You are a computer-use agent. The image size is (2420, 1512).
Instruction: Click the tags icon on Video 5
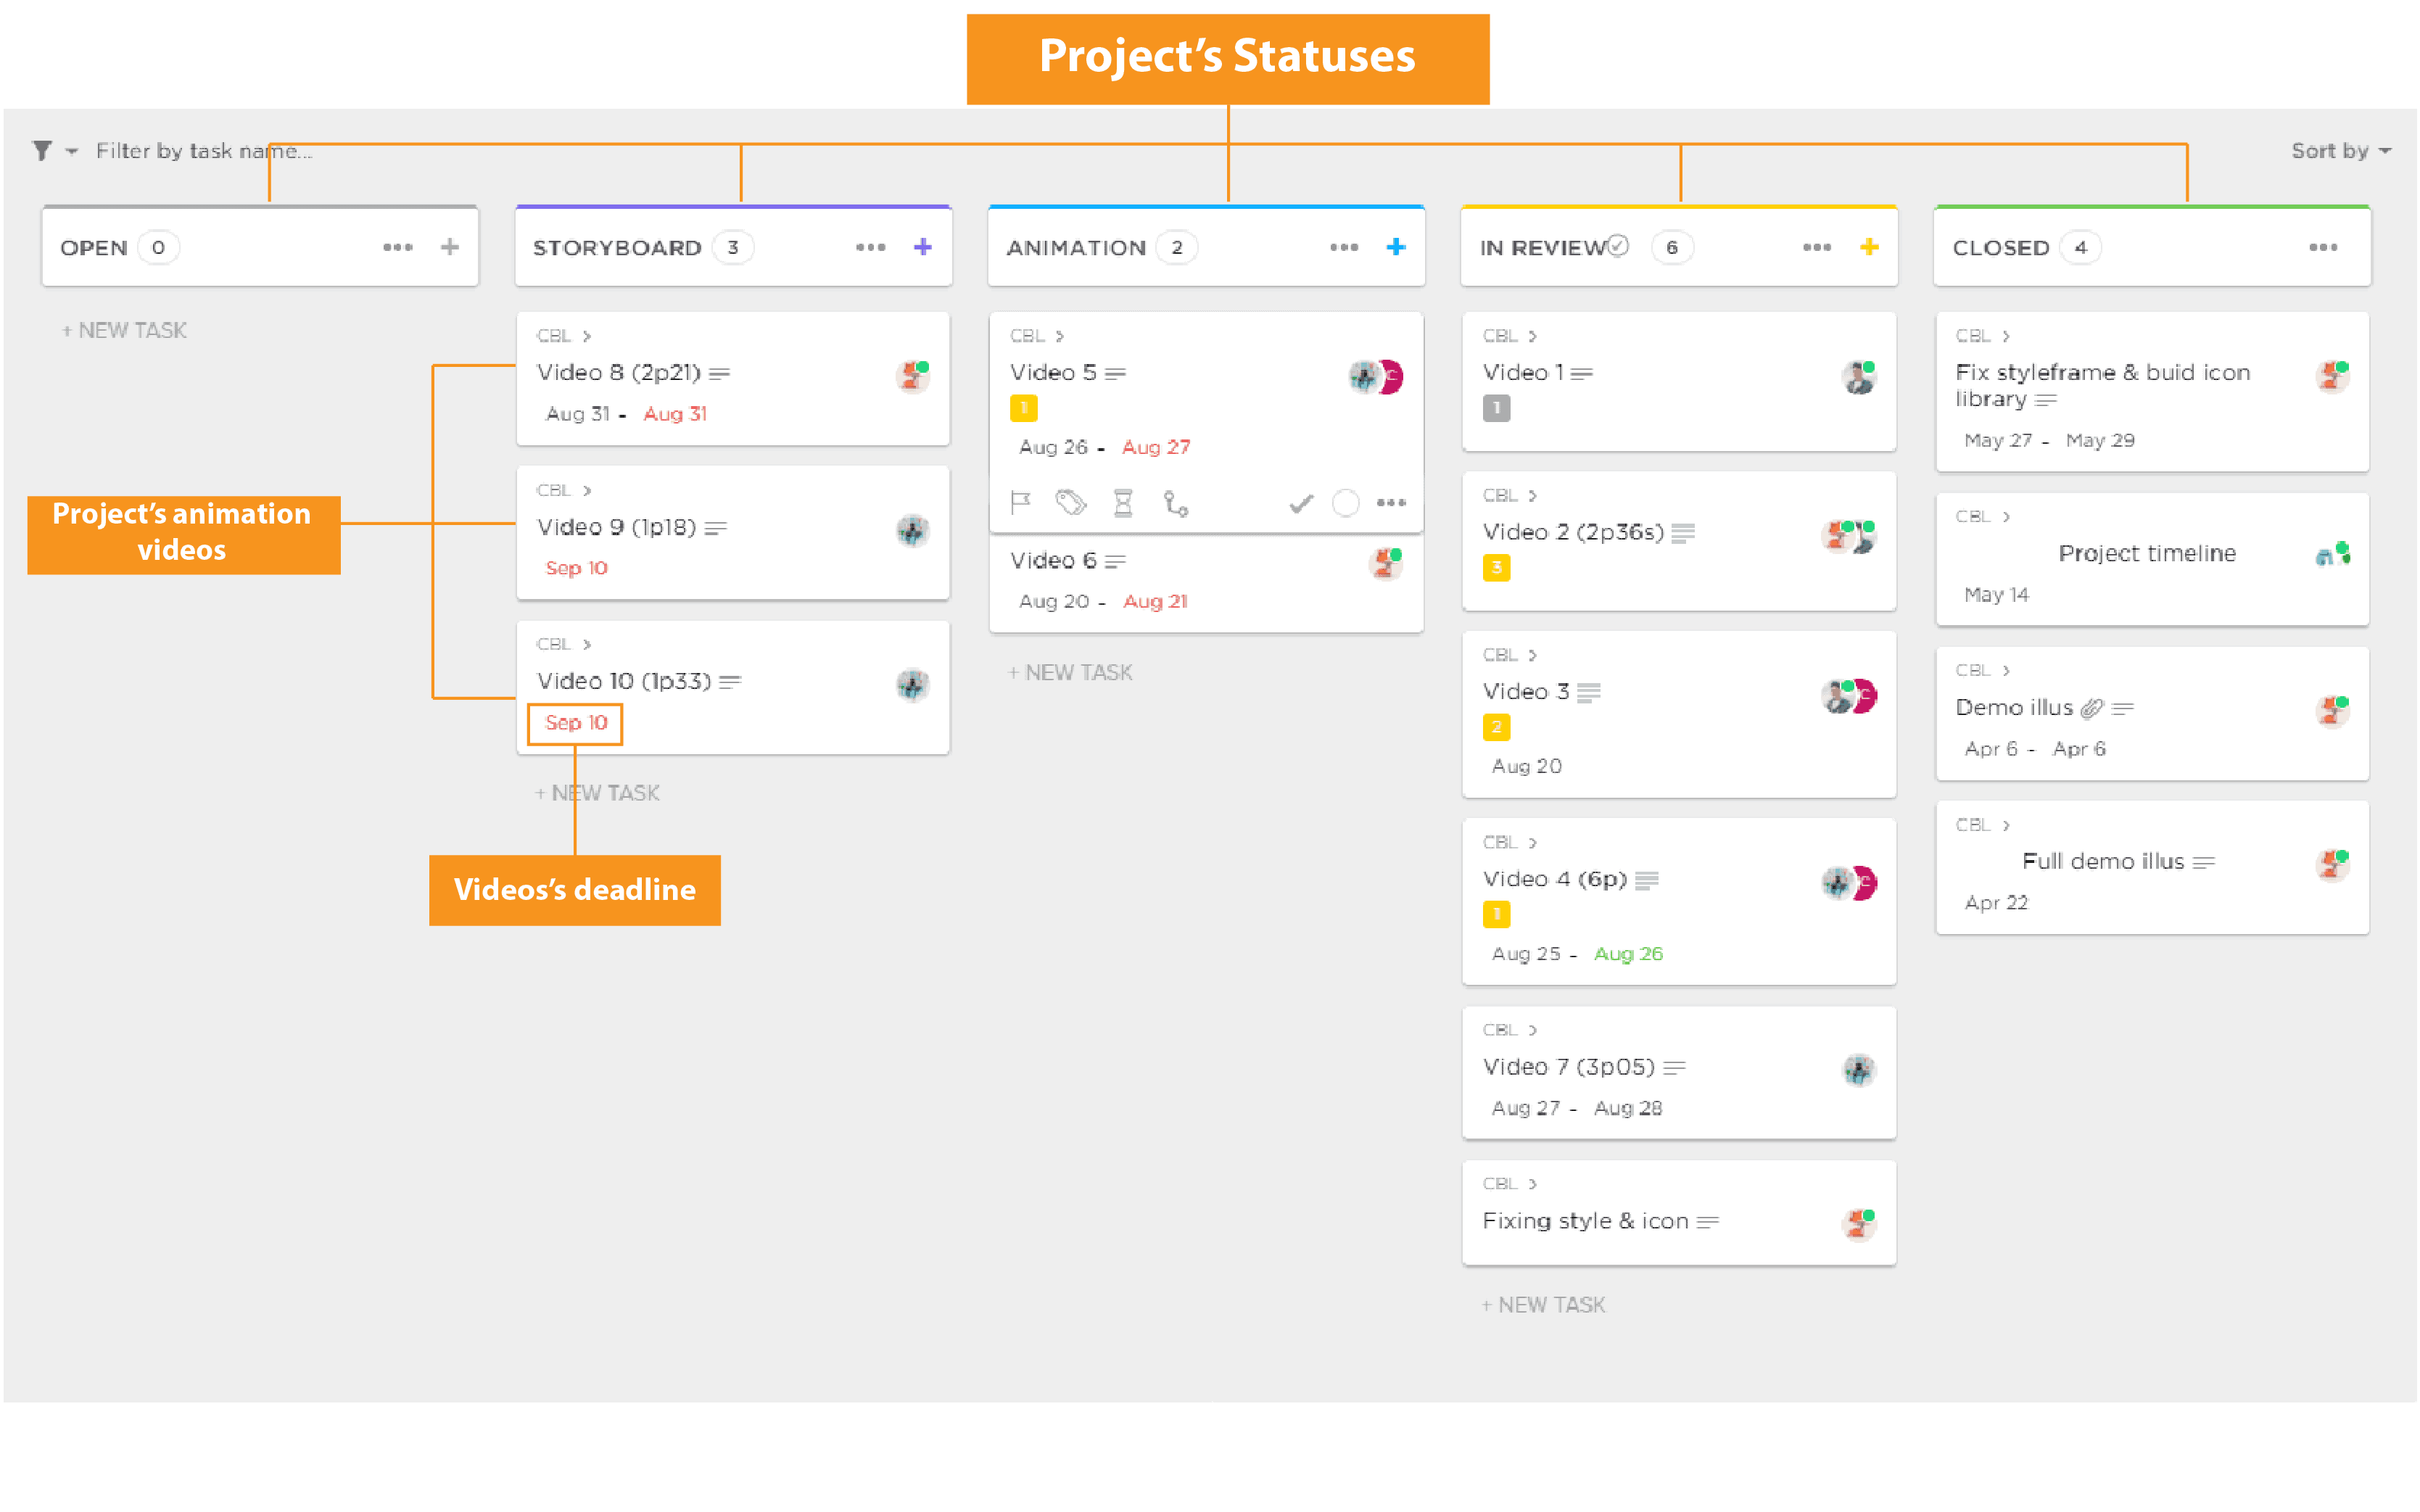tap(1071, 503)
